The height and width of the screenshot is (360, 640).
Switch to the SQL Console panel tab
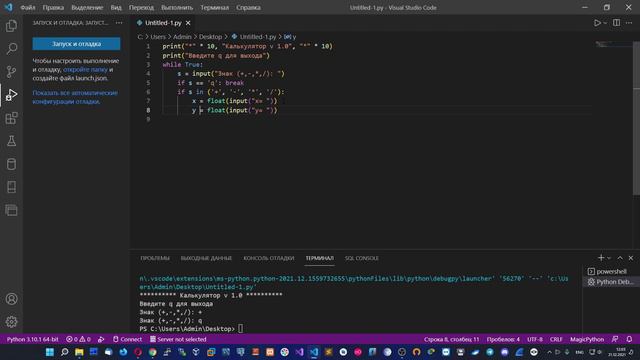(x=361, y=258)
